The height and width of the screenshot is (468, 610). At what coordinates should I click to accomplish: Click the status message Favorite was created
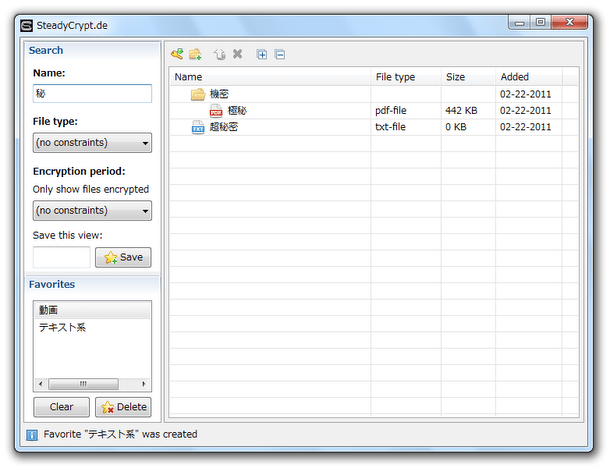(120, 434)
